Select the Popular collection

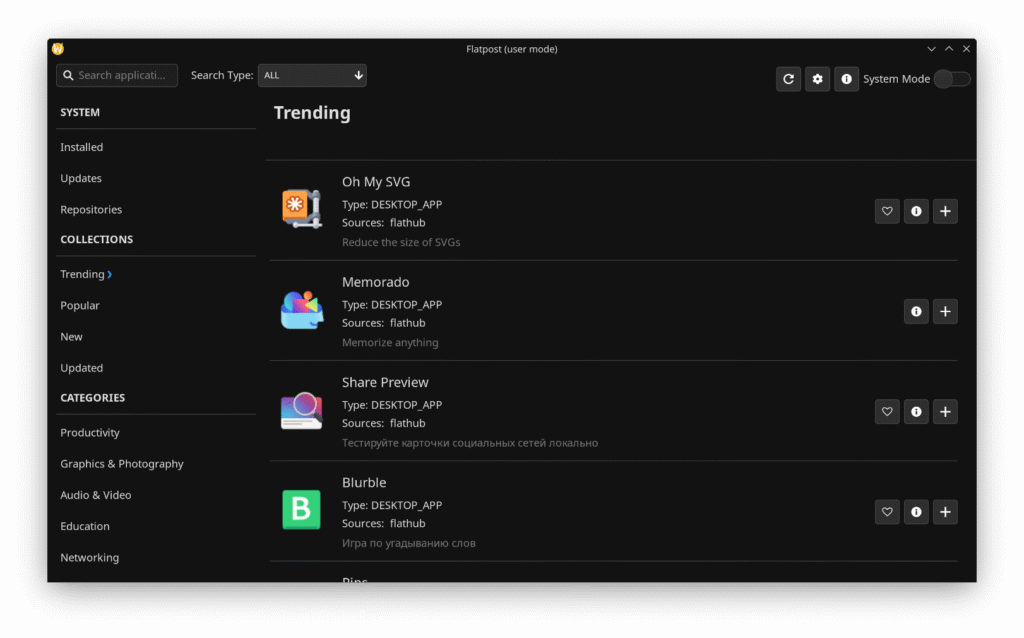(x=80, y=306)
